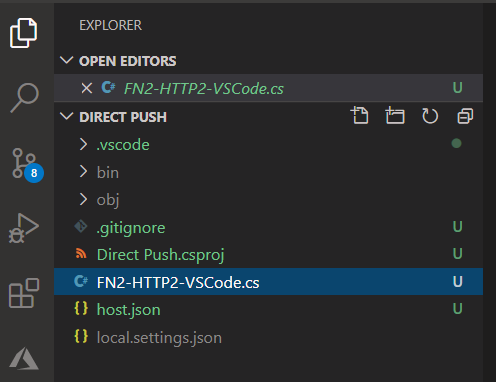Image resolution: width=496 pixels, height=382 pixels.
Task: Click the blue 8 badge on Source Control
Action: pyautogui.click(x=34, y=173)
